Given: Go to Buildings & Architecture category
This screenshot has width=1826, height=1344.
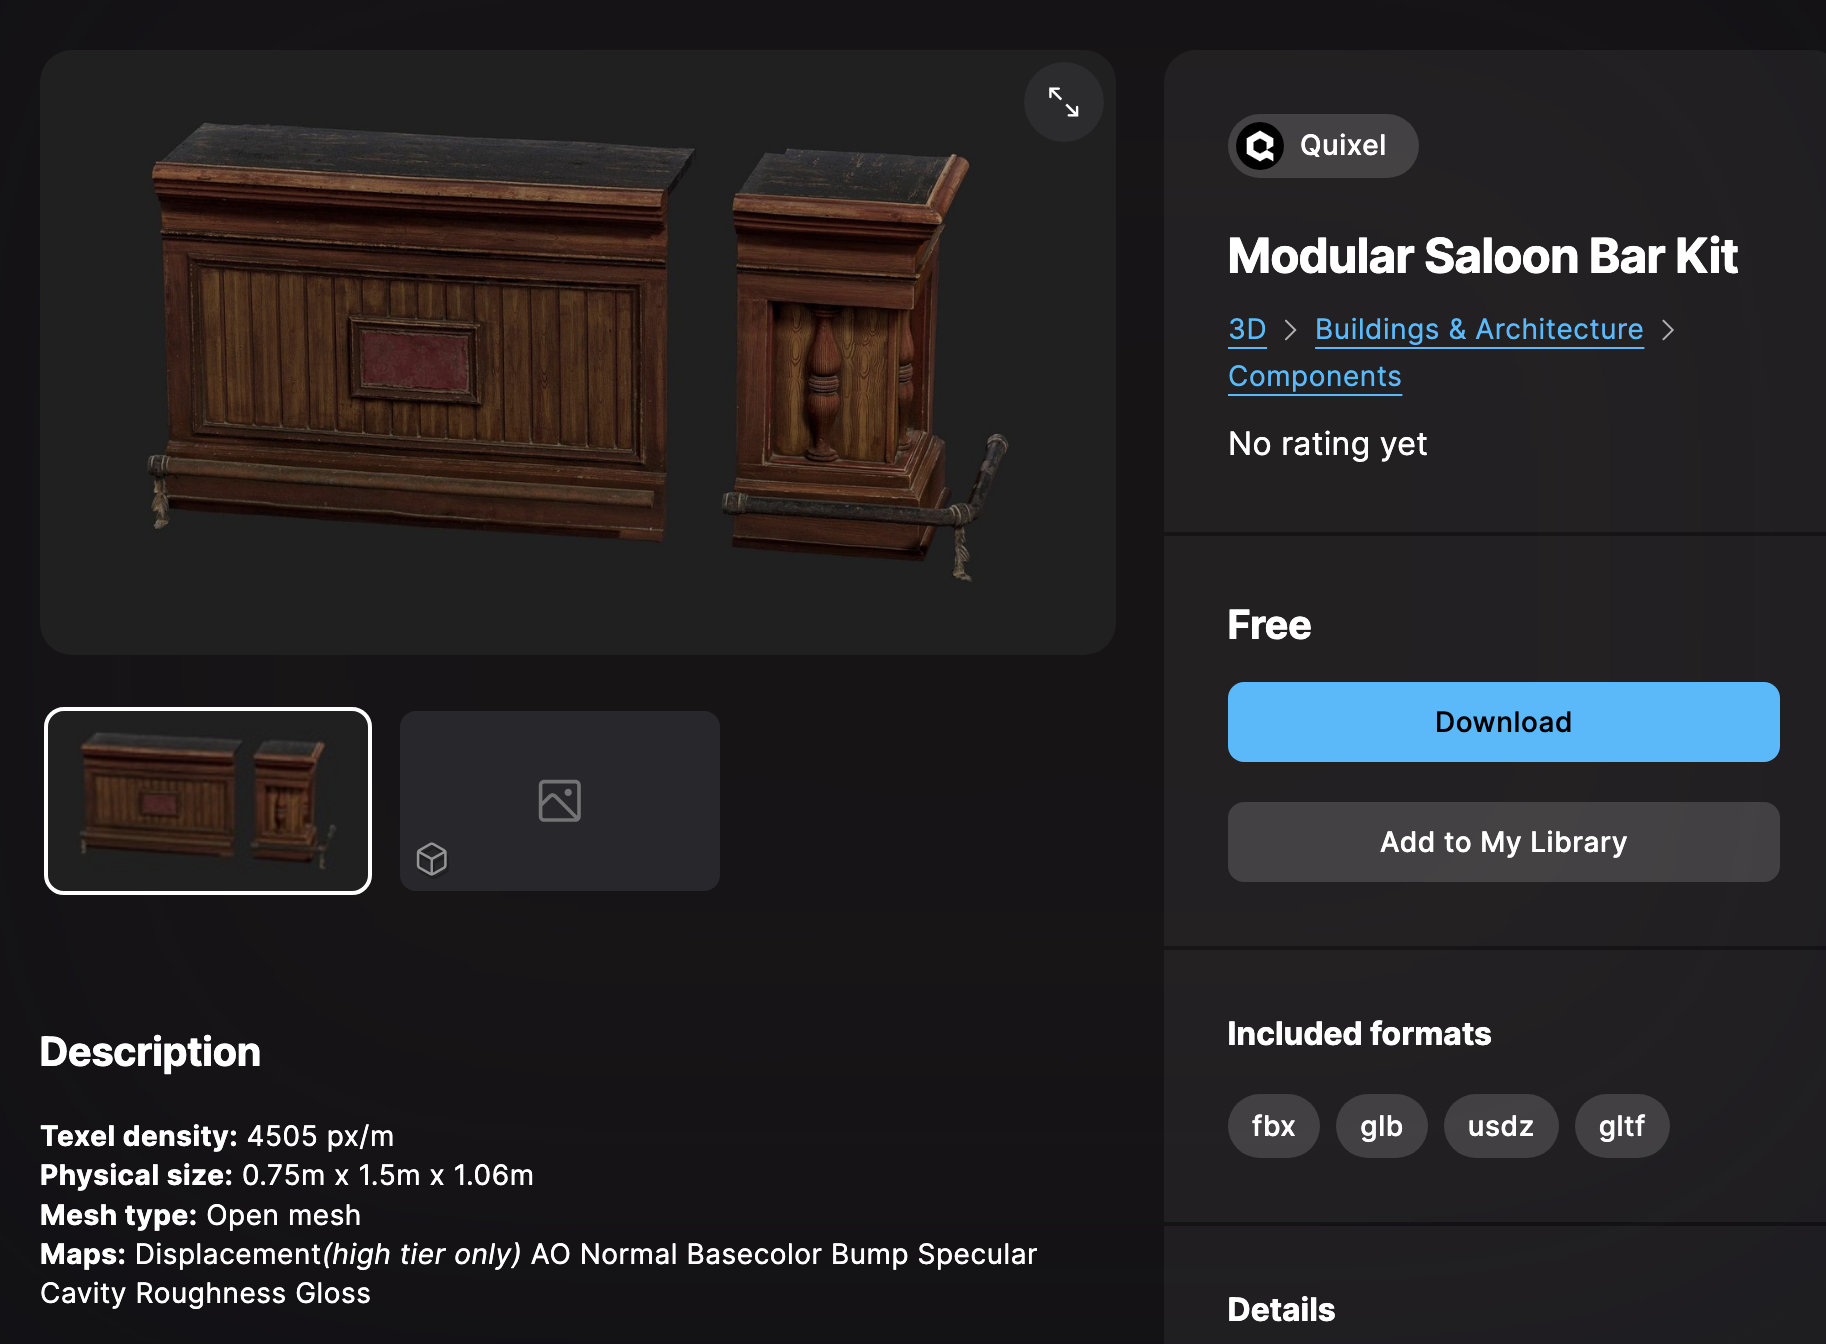Looking at the screenshot, I should tap(1479, 329).
